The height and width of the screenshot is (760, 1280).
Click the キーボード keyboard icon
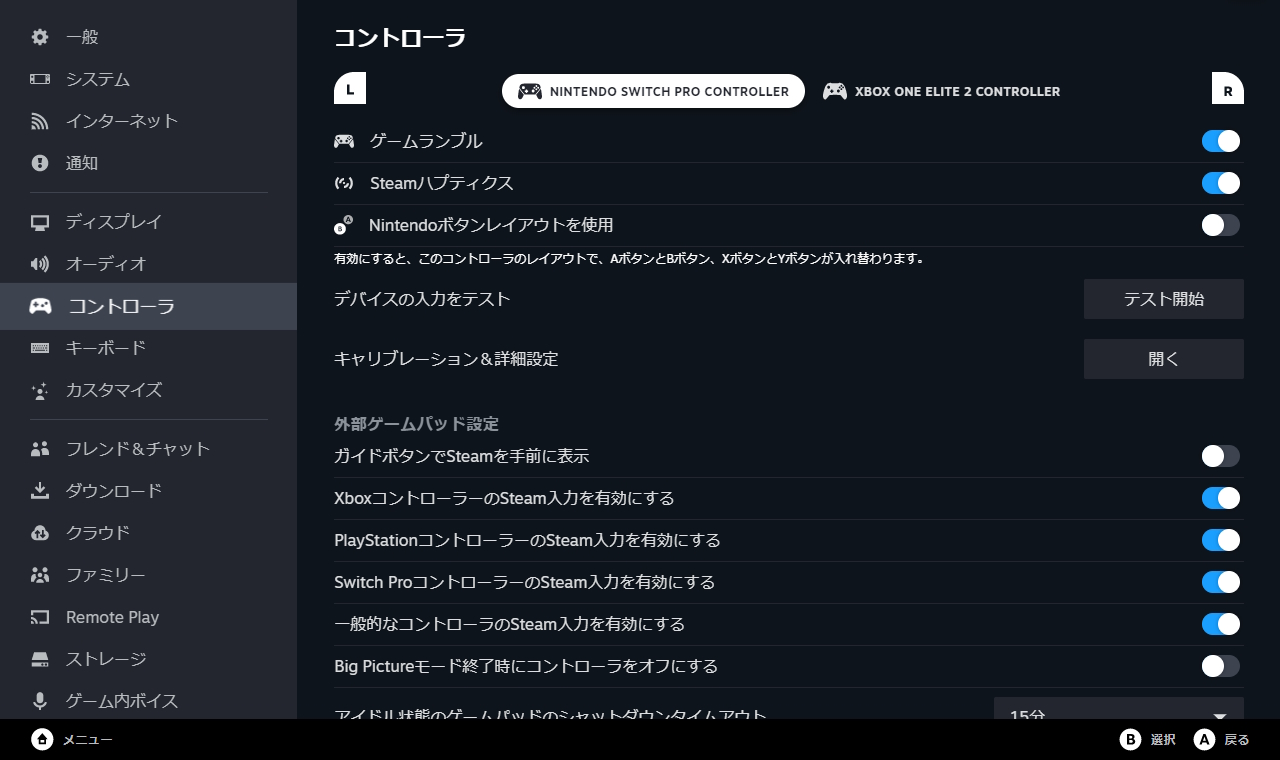[x=40, y=348]
